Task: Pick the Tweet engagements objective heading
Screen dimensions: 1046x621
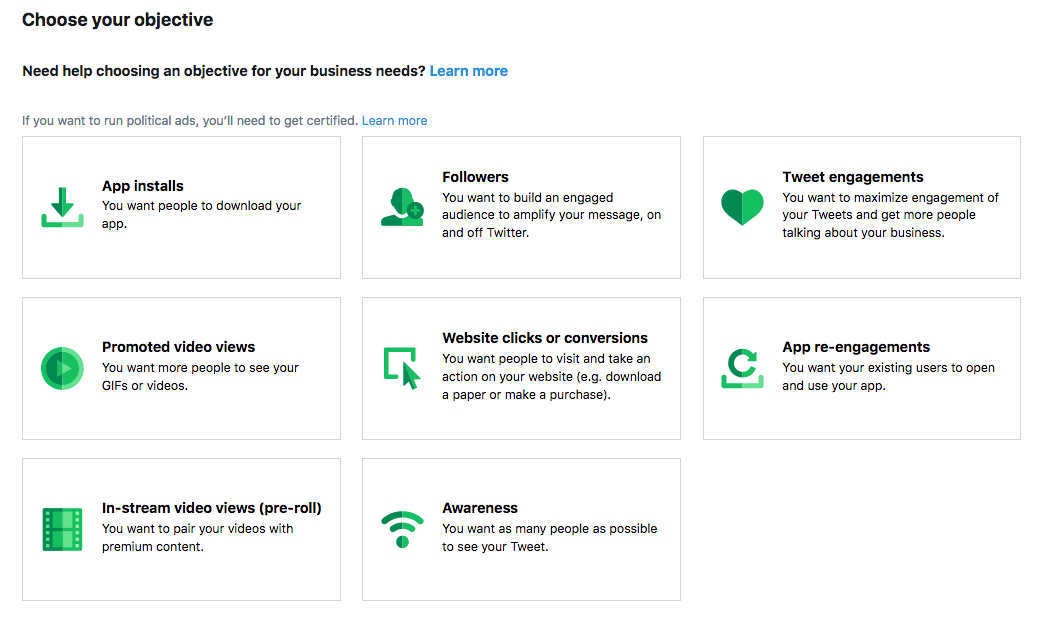Action: [x=853, y=177]
